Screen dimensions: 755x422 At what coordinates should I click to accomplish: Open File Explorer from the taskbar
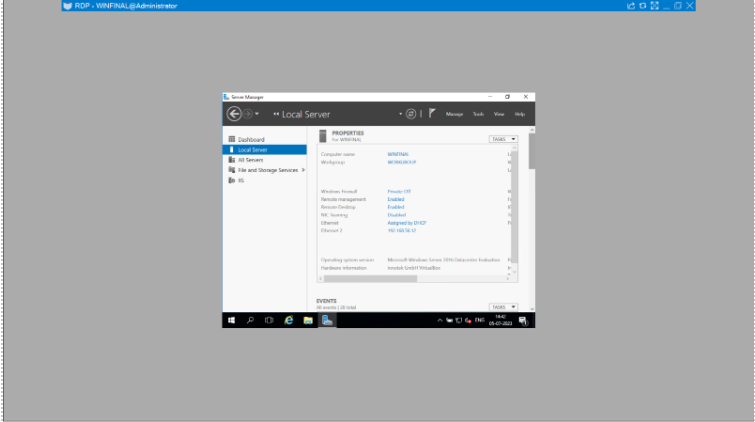308,320
